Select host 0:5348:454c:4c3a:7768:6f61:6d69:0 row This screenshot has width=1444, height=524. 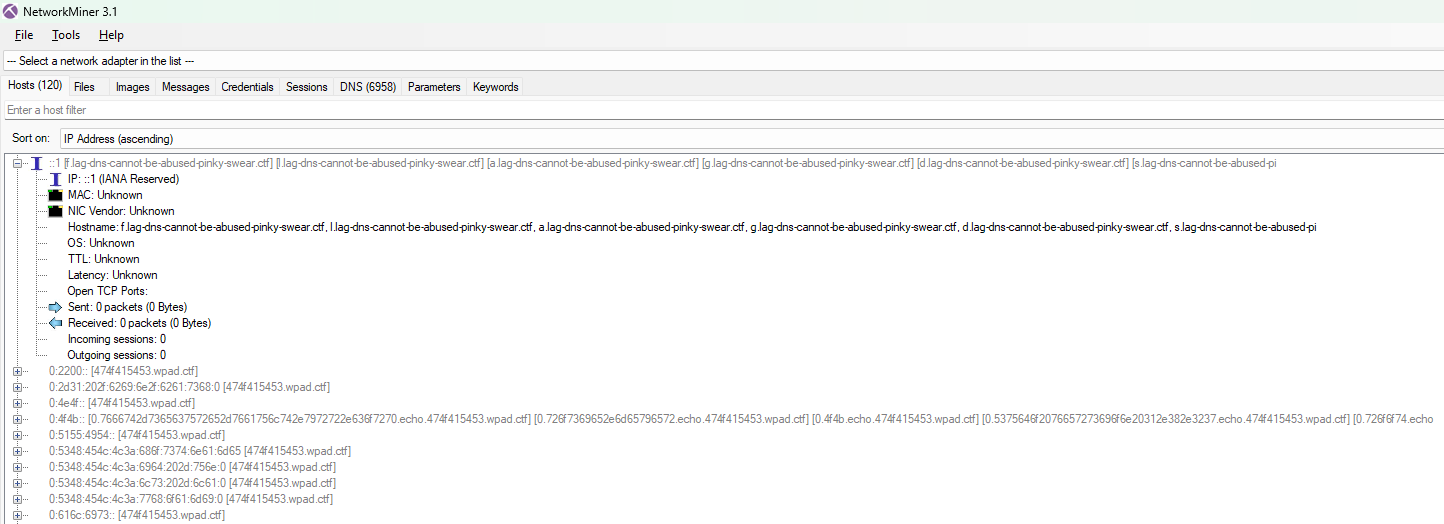point(190,499)
